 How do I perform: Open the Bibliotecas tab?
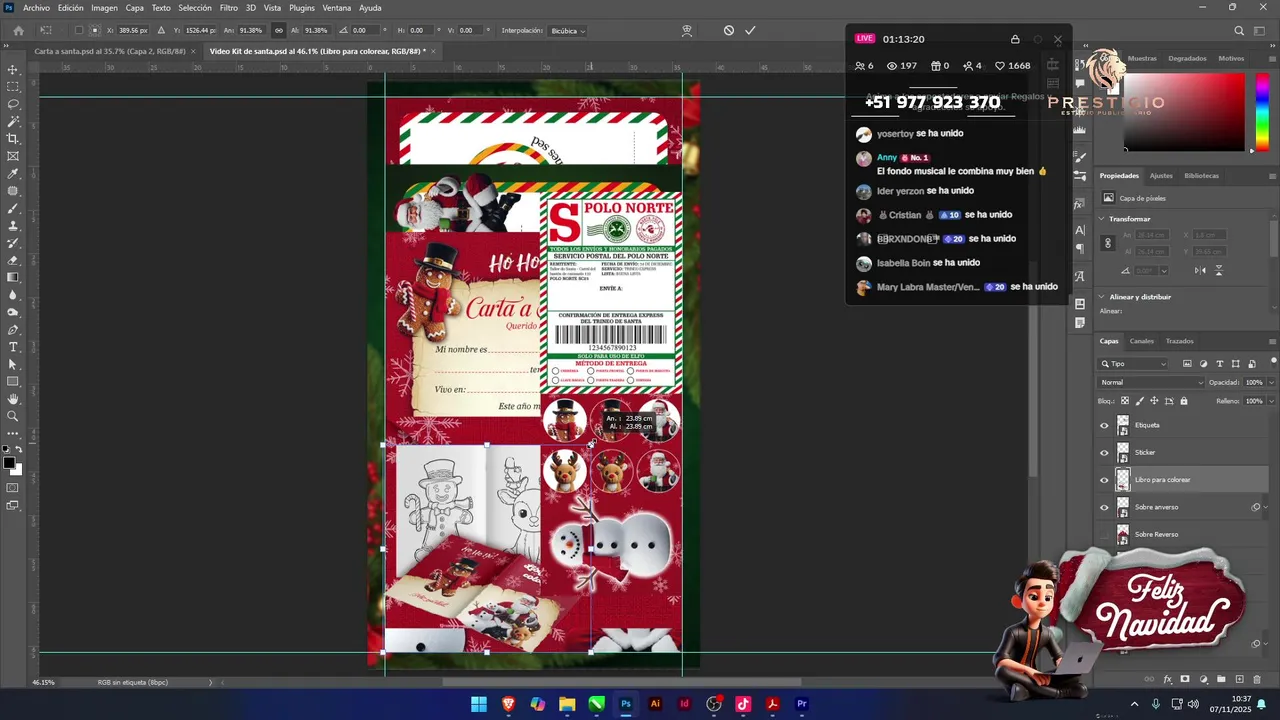click(x=1201, y=176)
